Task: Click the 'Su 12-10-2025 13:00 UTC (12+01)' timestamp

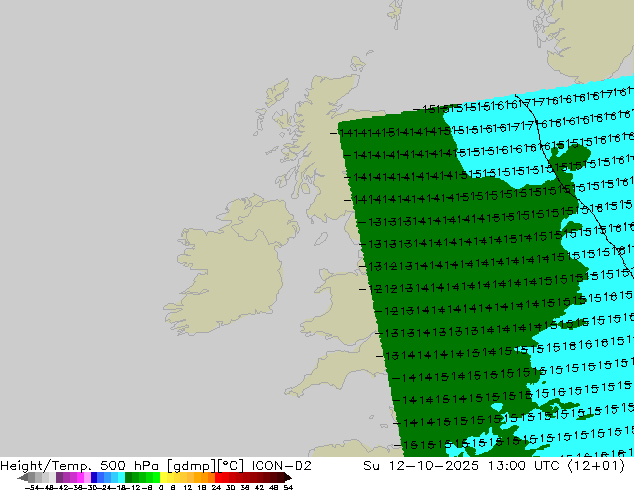Action: 494,466
